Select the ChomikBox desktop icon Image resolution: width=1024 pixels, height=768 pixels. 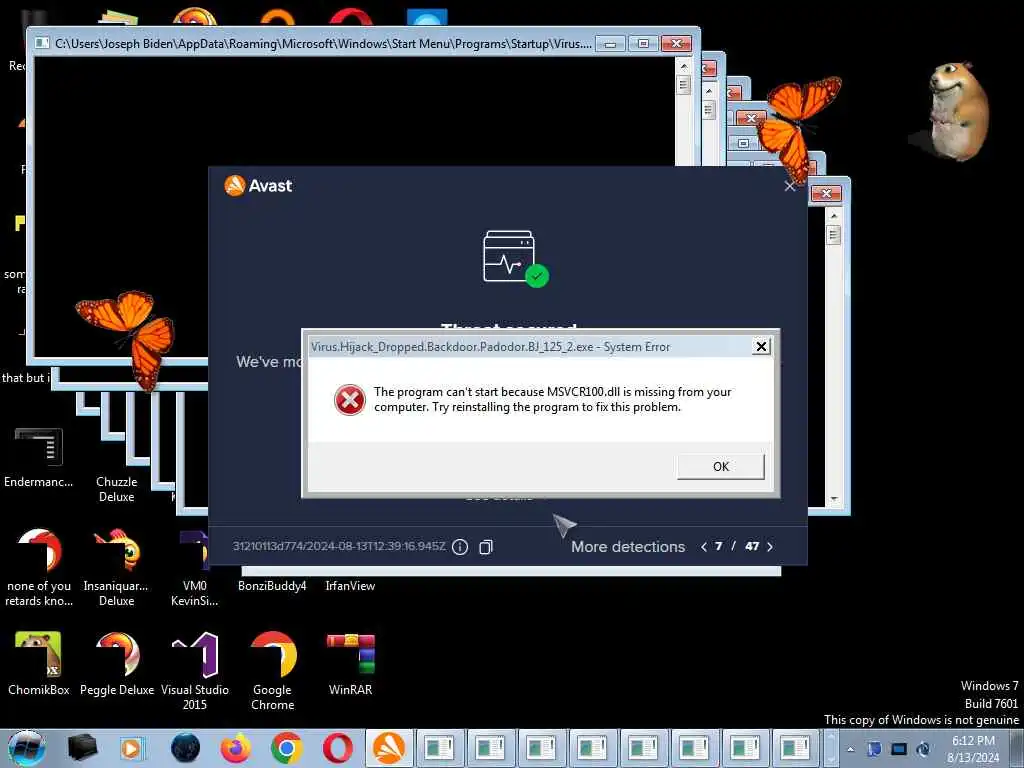(38, 664)
